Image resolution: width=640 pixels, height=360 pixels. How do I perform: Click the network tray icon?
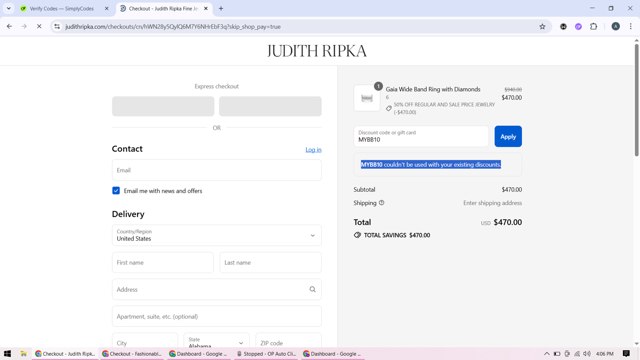click(x=577, y=353)
